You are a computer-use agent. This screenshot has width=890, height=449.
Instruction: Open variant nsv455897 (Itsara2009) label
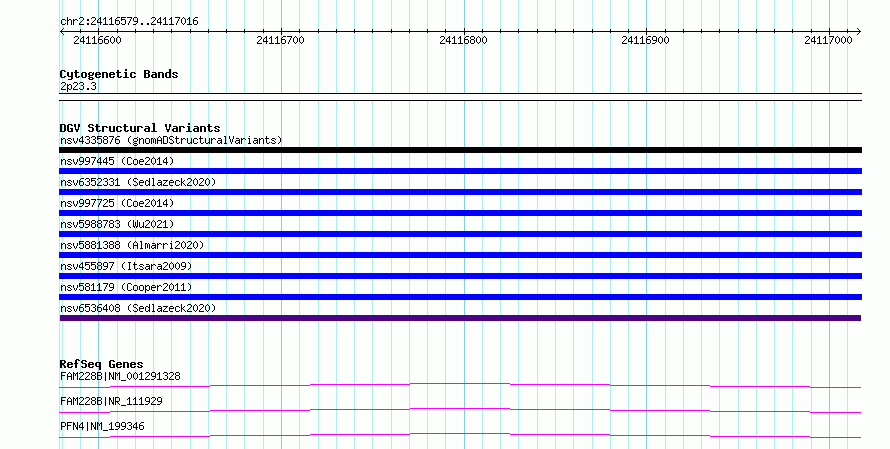tap(126, 266)
